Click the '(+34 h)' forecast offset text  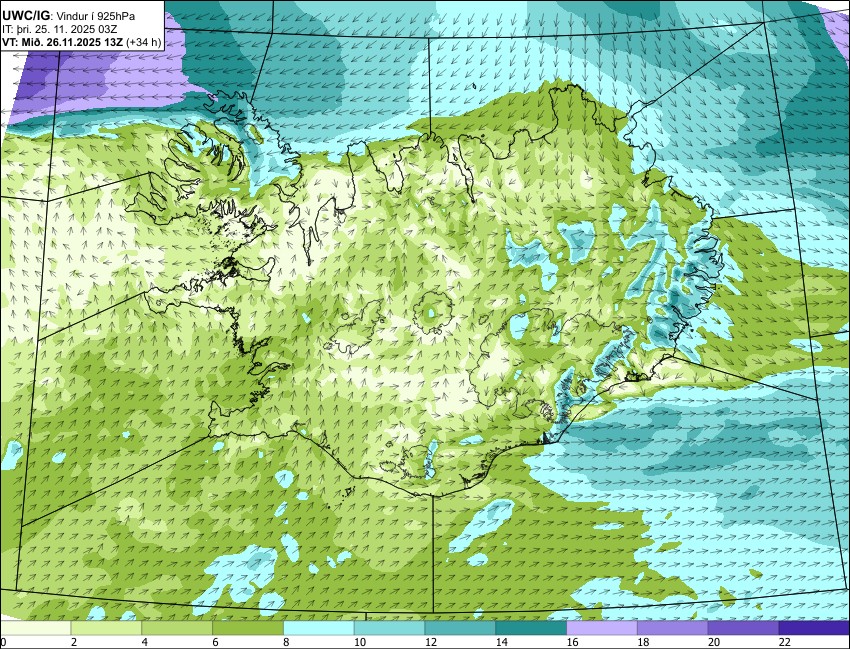pyautogui.click(x=144, y=42)
